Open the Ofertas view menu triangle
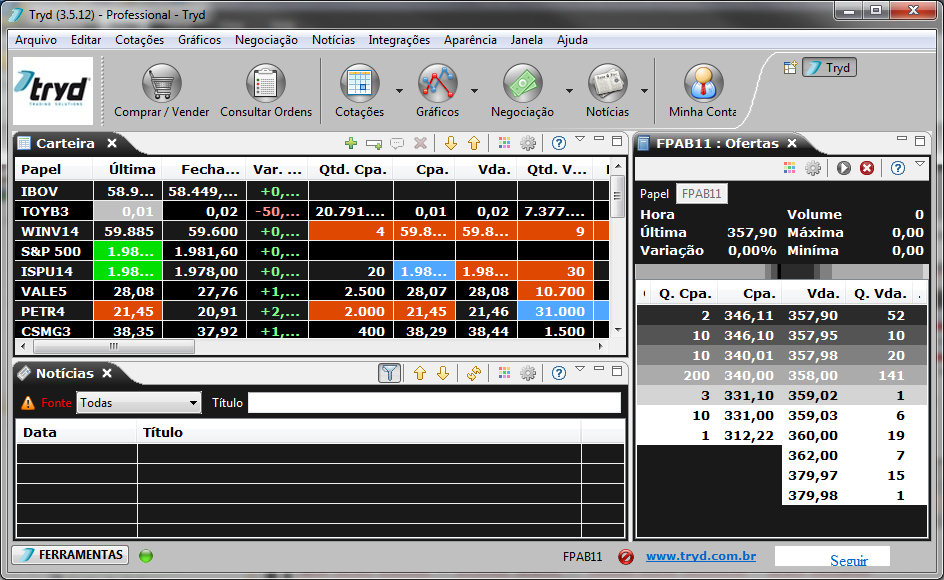Image resolution: width=944 pixels, height=580 pixels. (920, 164)
